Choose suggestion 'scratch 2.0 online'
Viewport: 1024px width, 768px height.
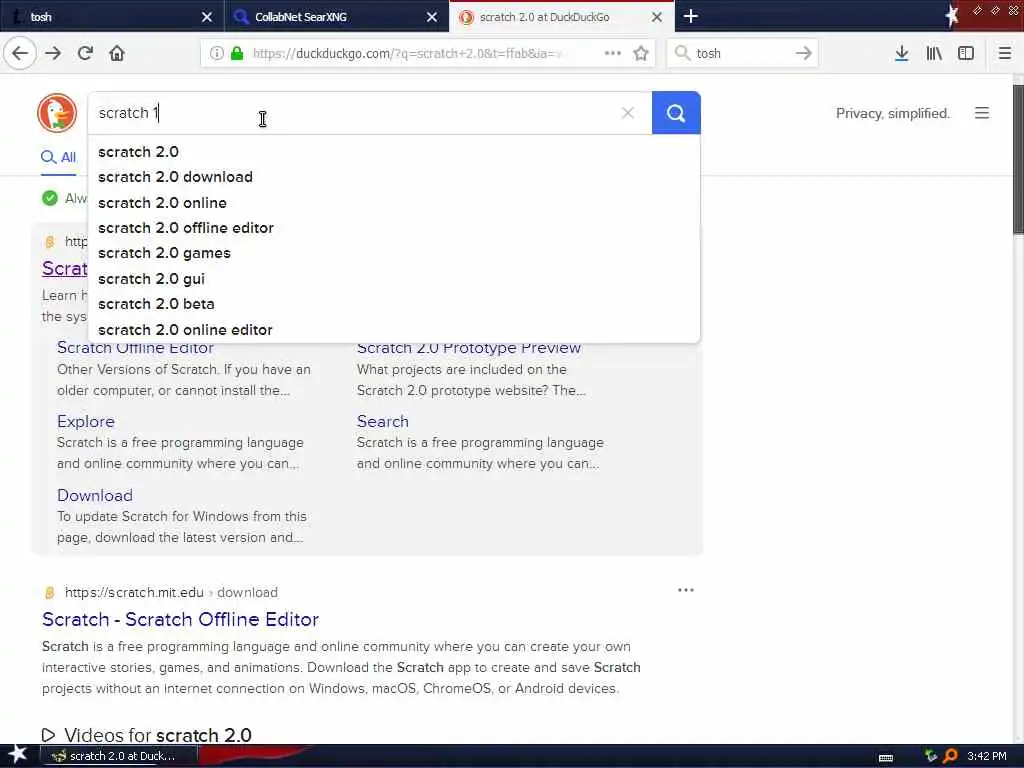[x=394, y=202]
